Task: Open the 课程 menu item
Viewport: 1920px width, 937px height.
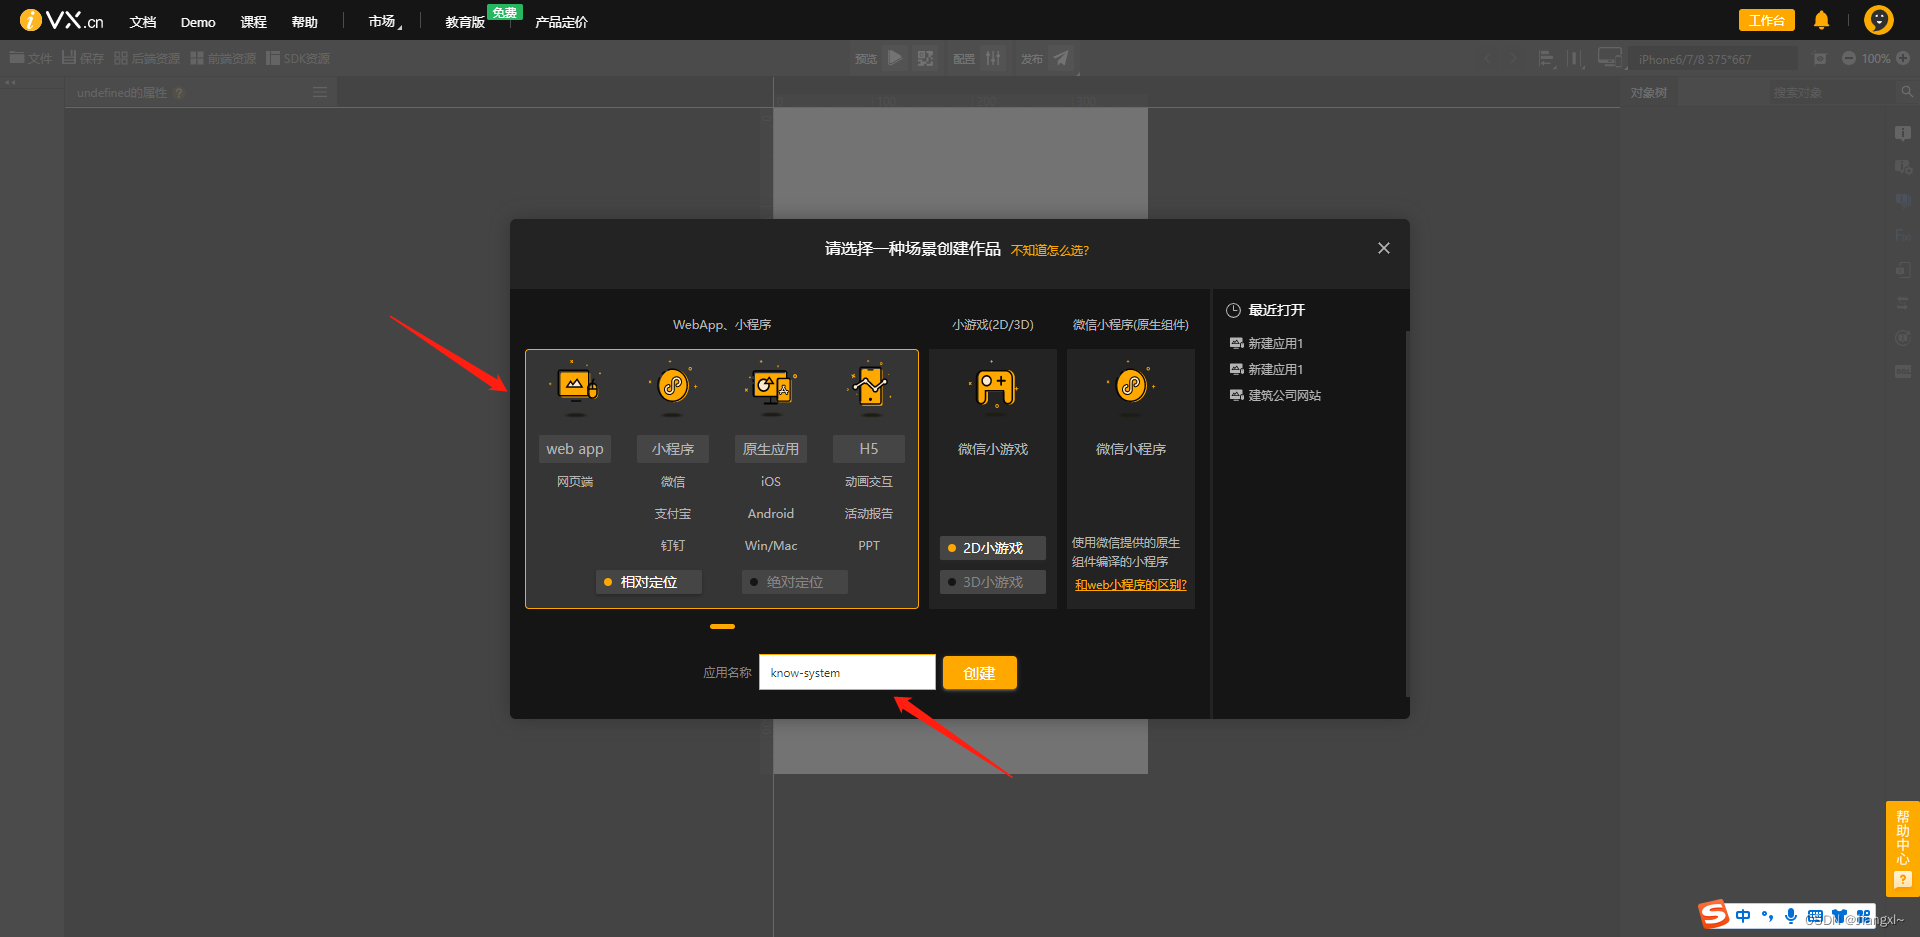Action: pyautogui.click(x=254, y=22)
